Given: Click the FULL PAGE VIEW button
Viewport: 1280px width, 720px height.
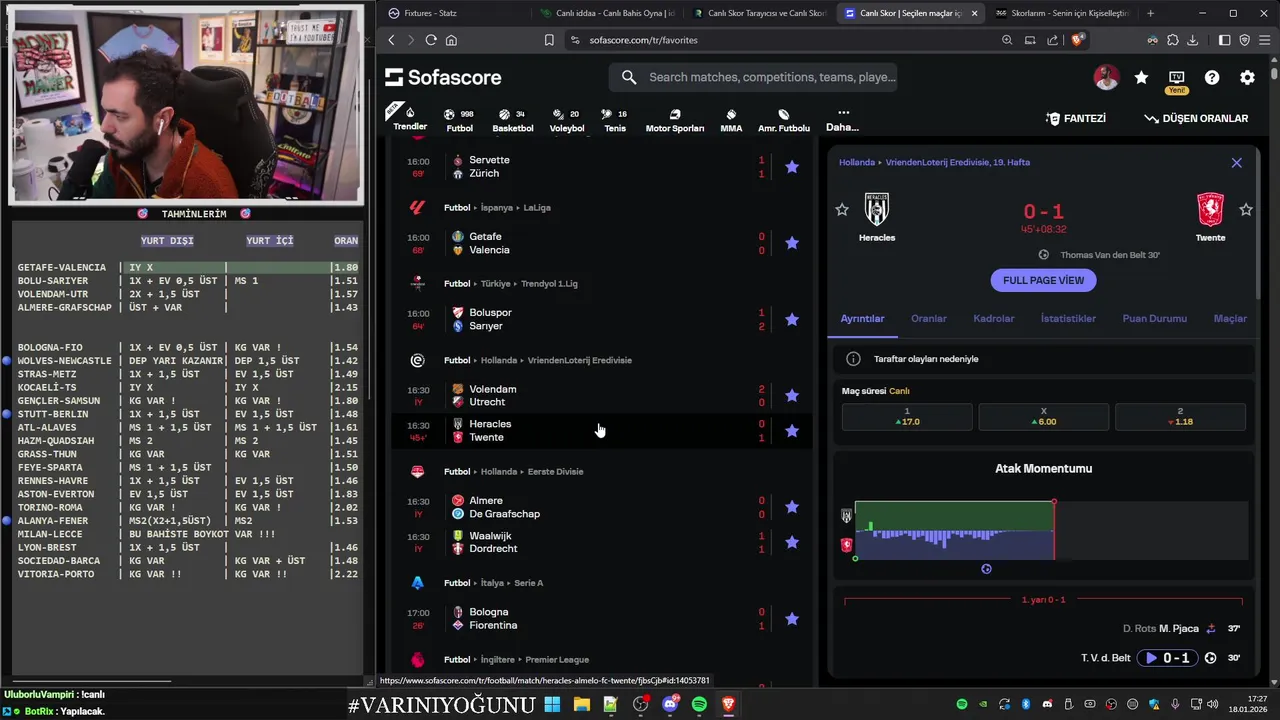Looking at the screenshot, I should (1043, 280).
